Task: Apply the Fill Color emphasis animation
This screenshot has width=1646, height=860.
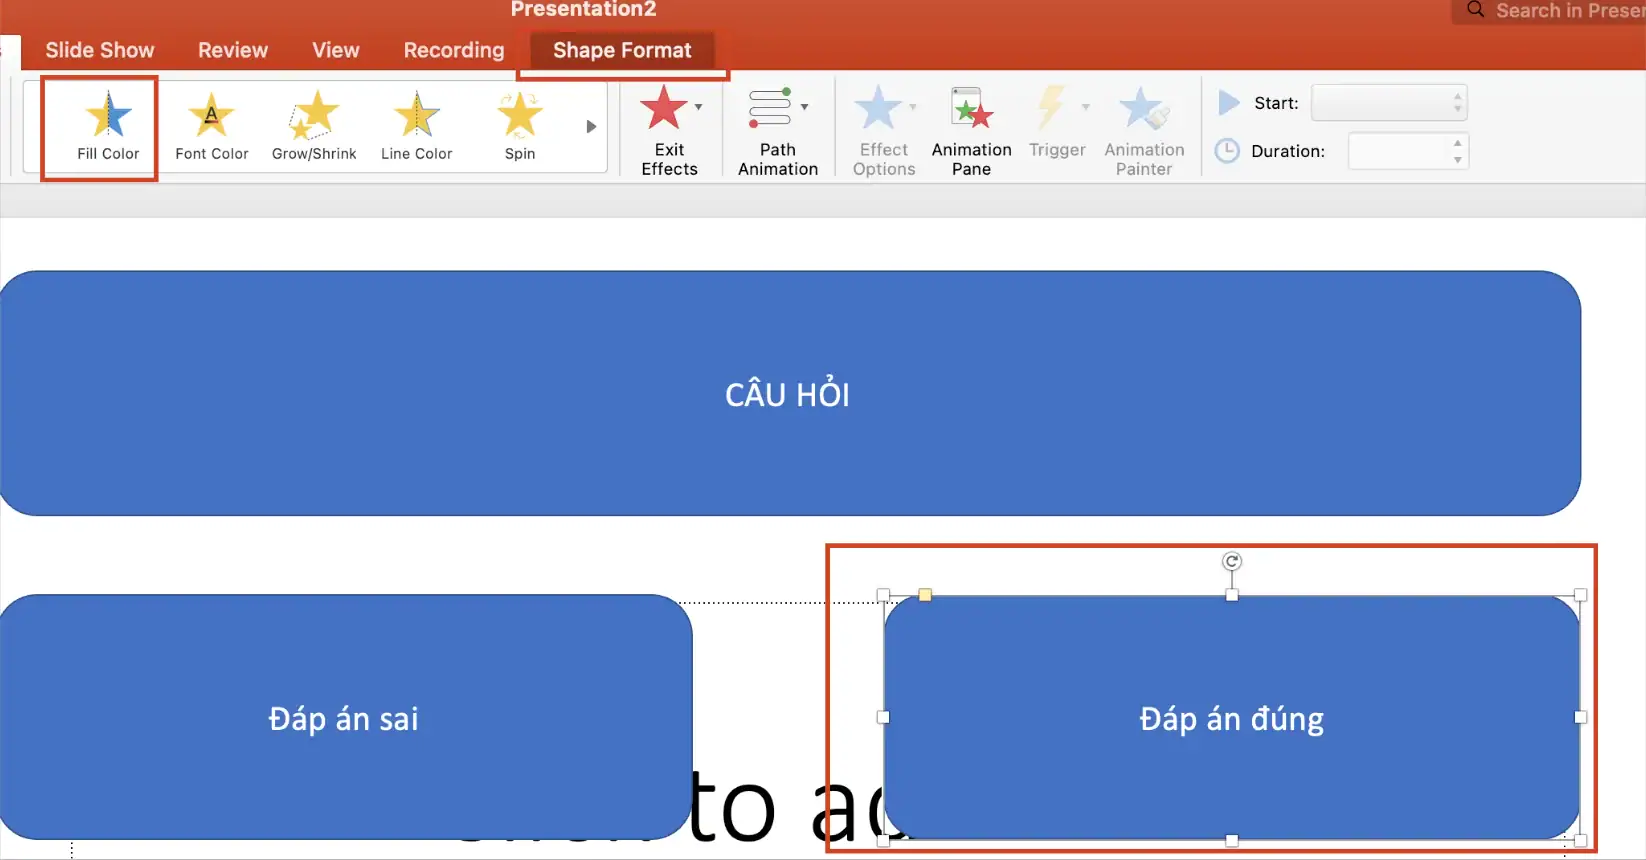Action: (x=108, y=126)
